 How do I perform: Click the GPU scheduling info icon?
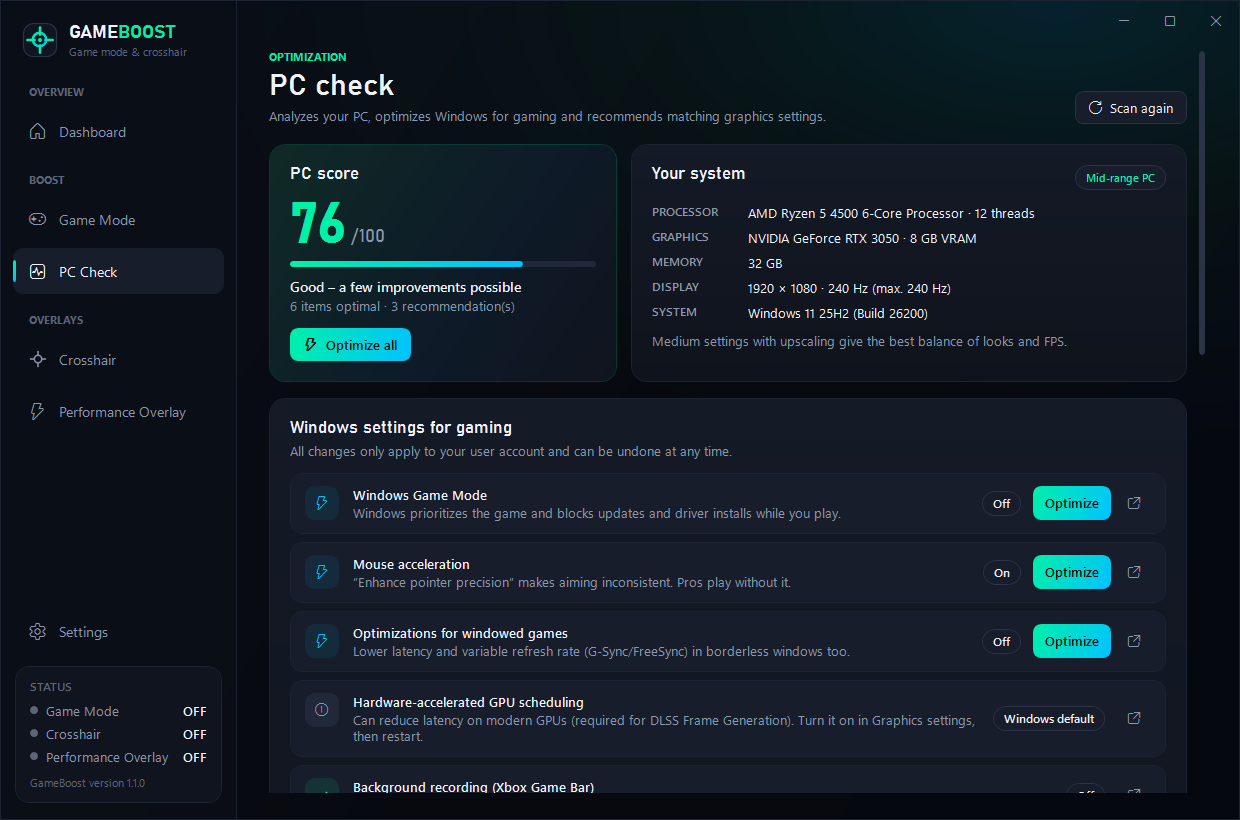pyautogui.click(x=322, y=710)
